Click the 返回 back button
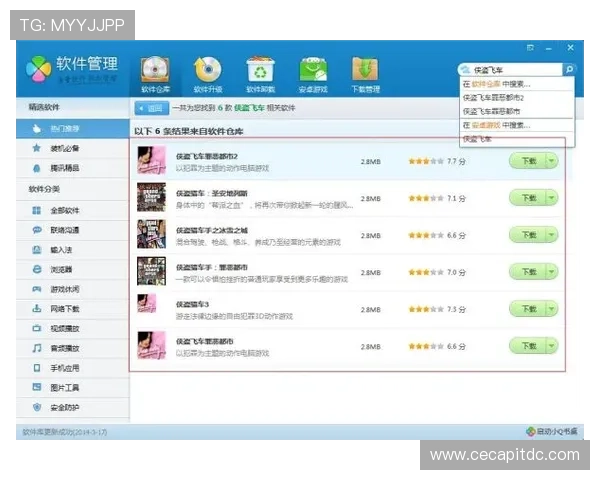This screenshot has height=480, width=600. click(x=152, y=108)
